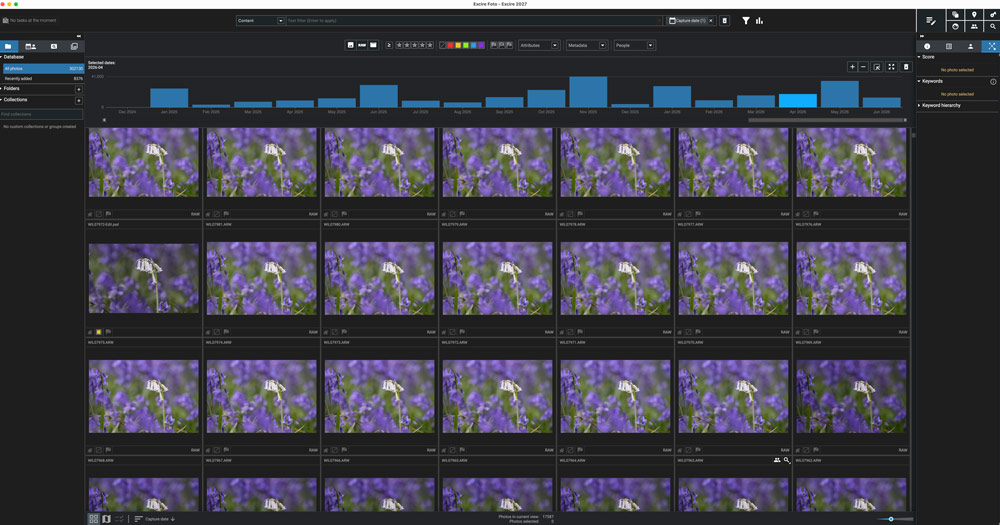
Task: Zoom out the timeline with minus button
Action: click(x=863, y=66)
